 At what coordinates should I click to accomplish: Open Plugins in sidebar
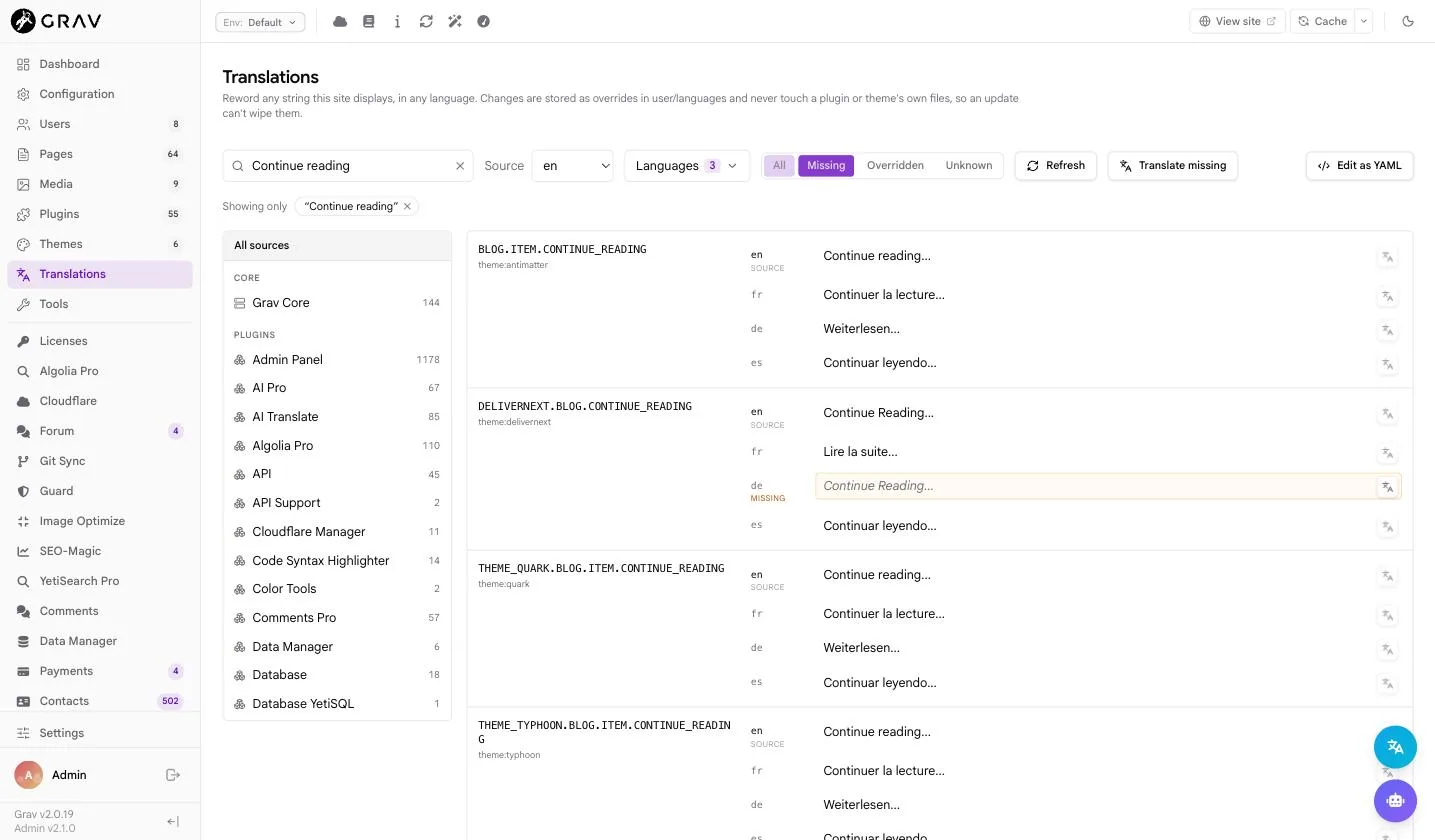tap(100, 214)
